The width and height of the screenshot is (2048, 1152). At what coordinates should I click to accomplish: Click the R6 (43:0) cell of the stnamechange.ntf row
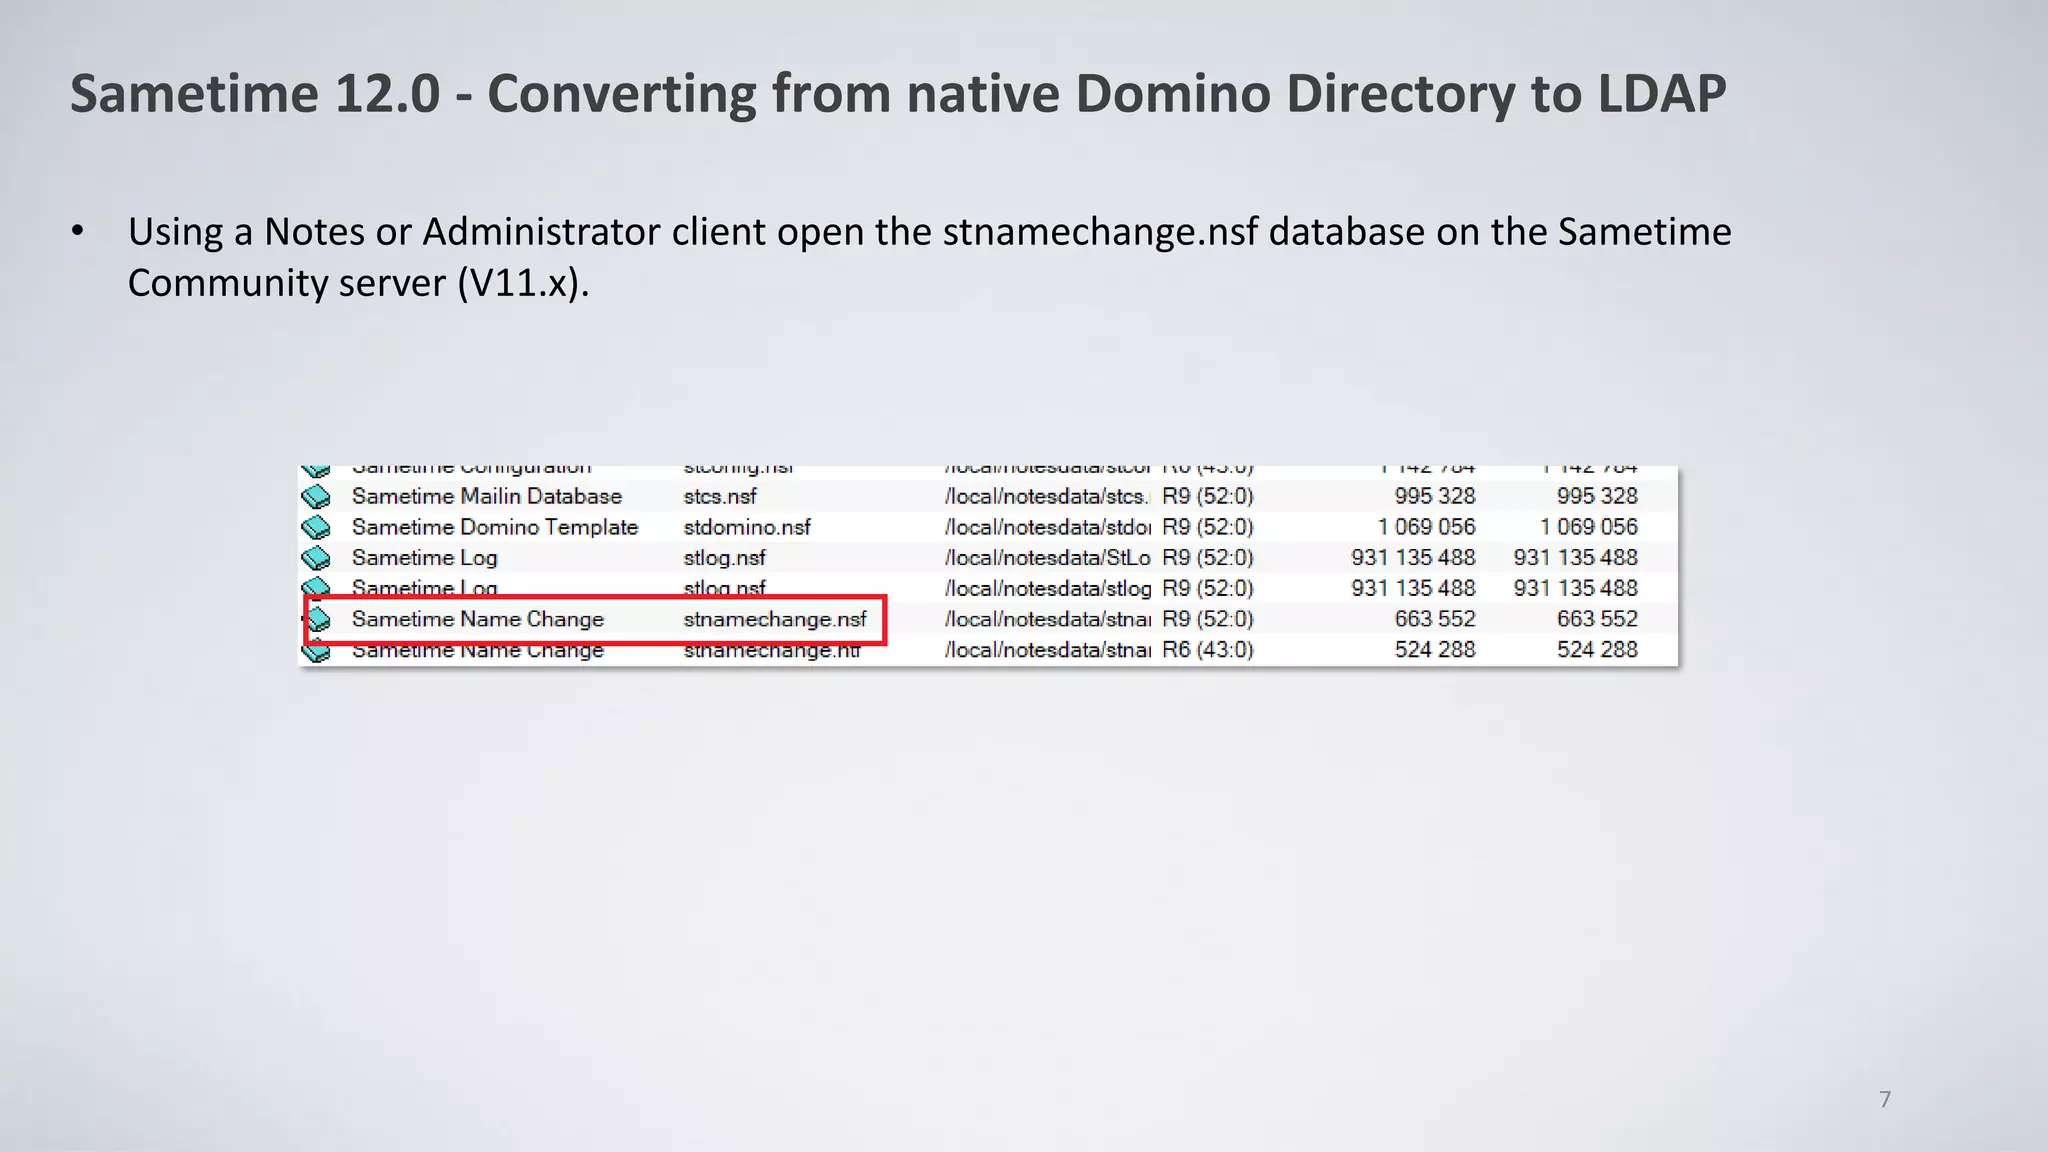(x=1207, y=650)
